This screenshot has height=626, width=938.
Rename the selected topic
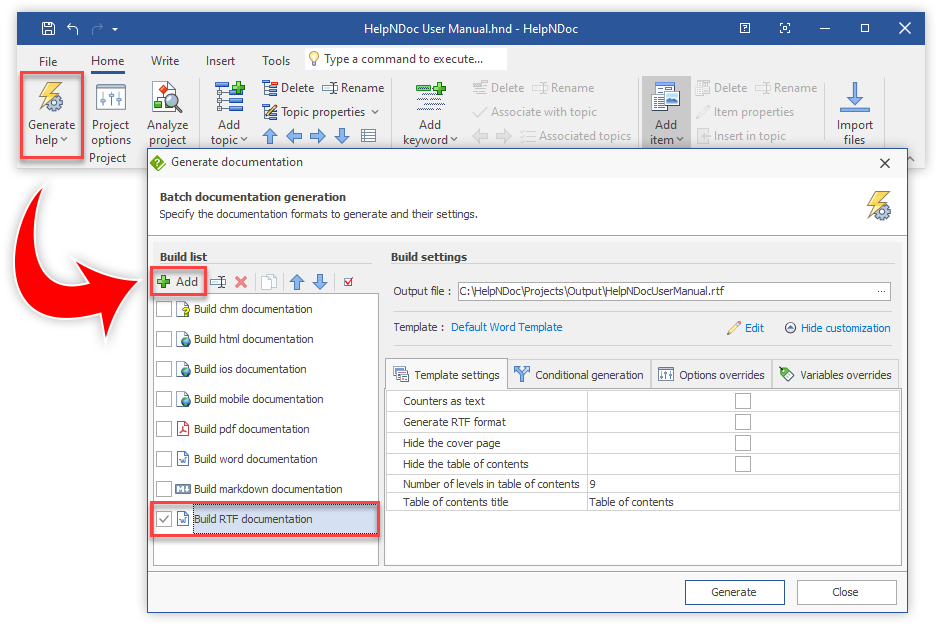click(354, 88)
